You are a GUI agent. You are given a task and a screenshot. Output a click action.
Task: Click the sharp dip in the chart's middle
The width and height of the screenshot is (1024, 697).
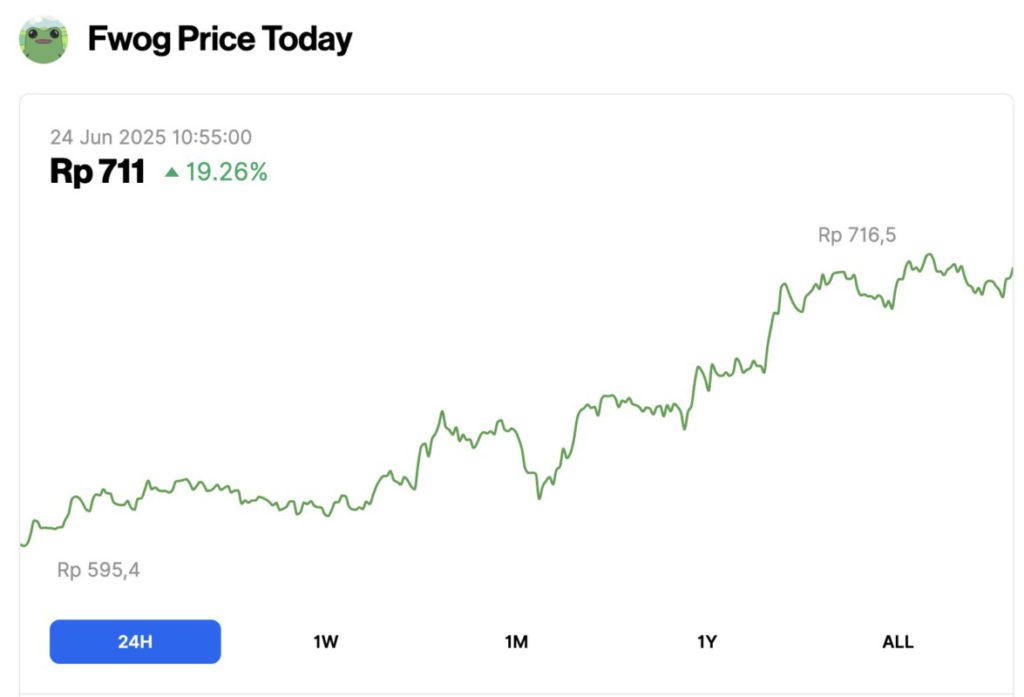(x=539, y=497)
